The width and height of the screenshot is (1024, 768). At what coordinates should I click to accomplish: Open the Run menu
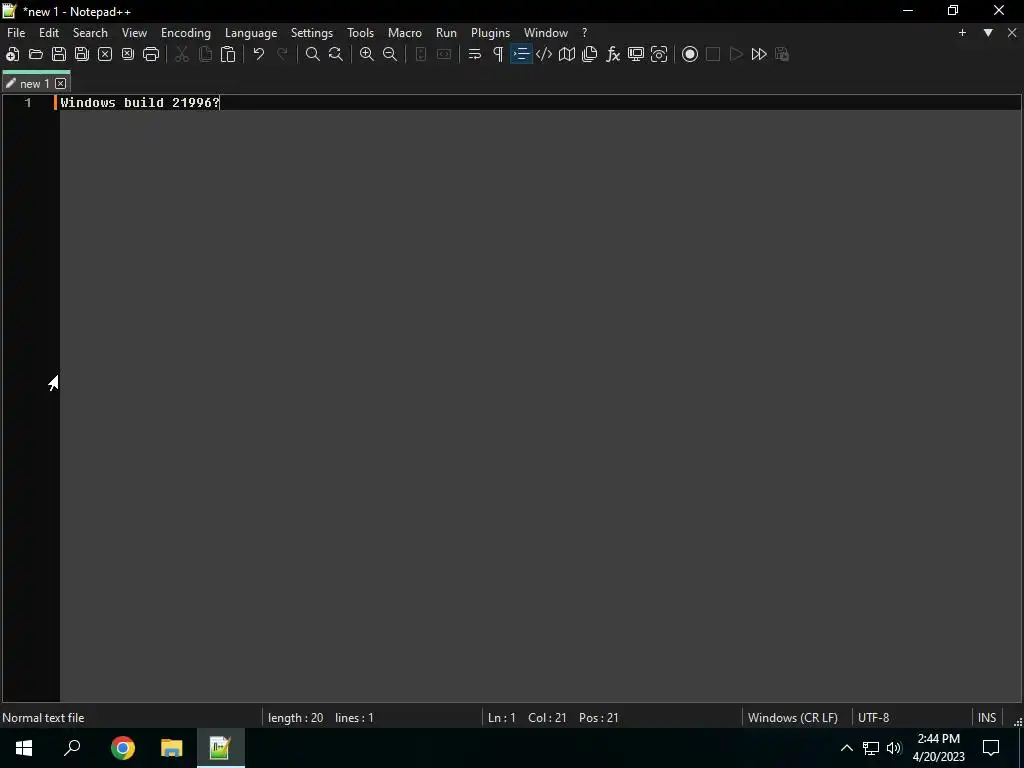pos(447,33)
